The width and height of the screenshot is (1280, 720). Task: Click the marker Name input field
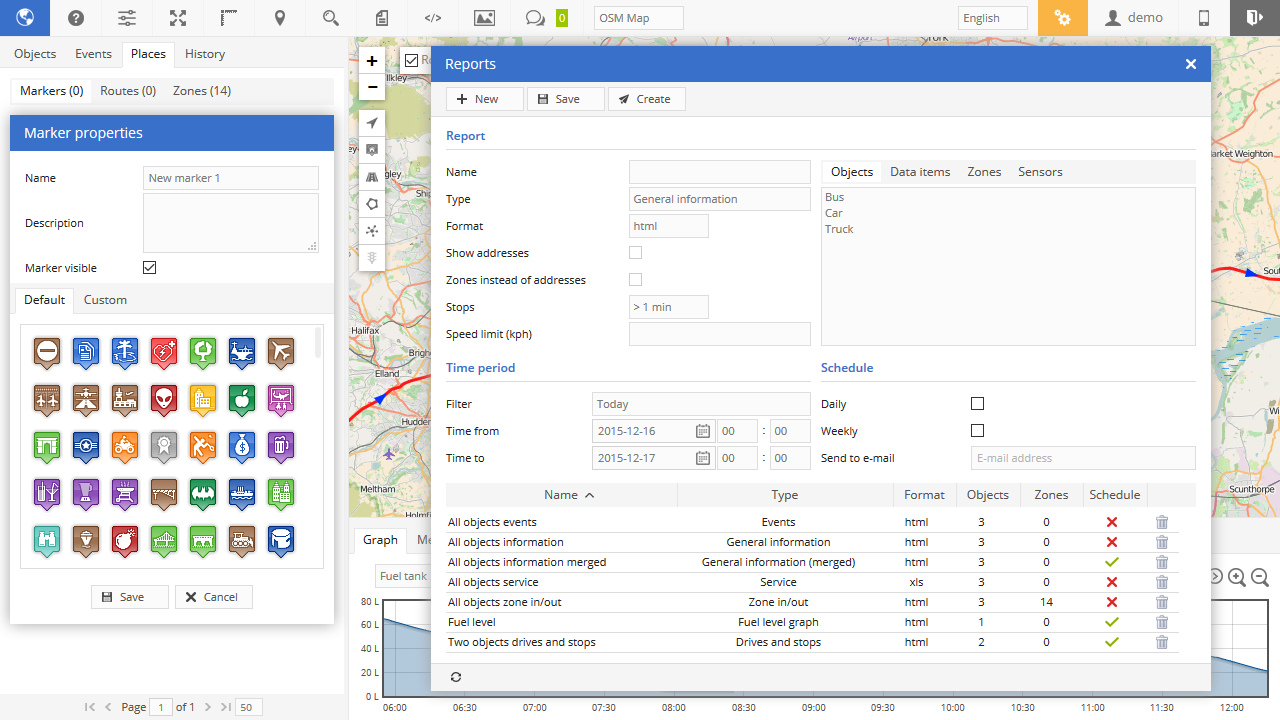[x=230, y=178]
